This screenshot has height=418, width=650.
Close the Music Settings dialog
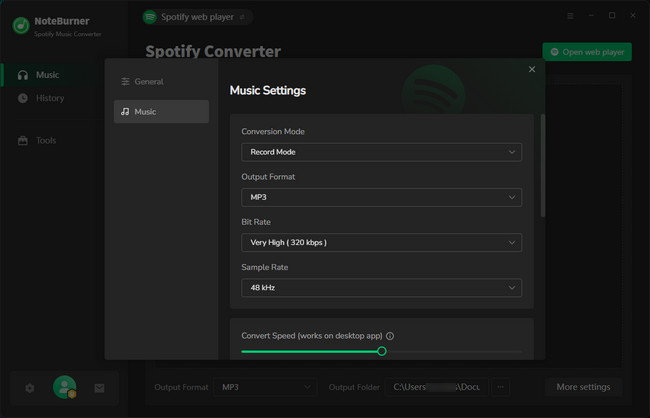tap(532, 69)
